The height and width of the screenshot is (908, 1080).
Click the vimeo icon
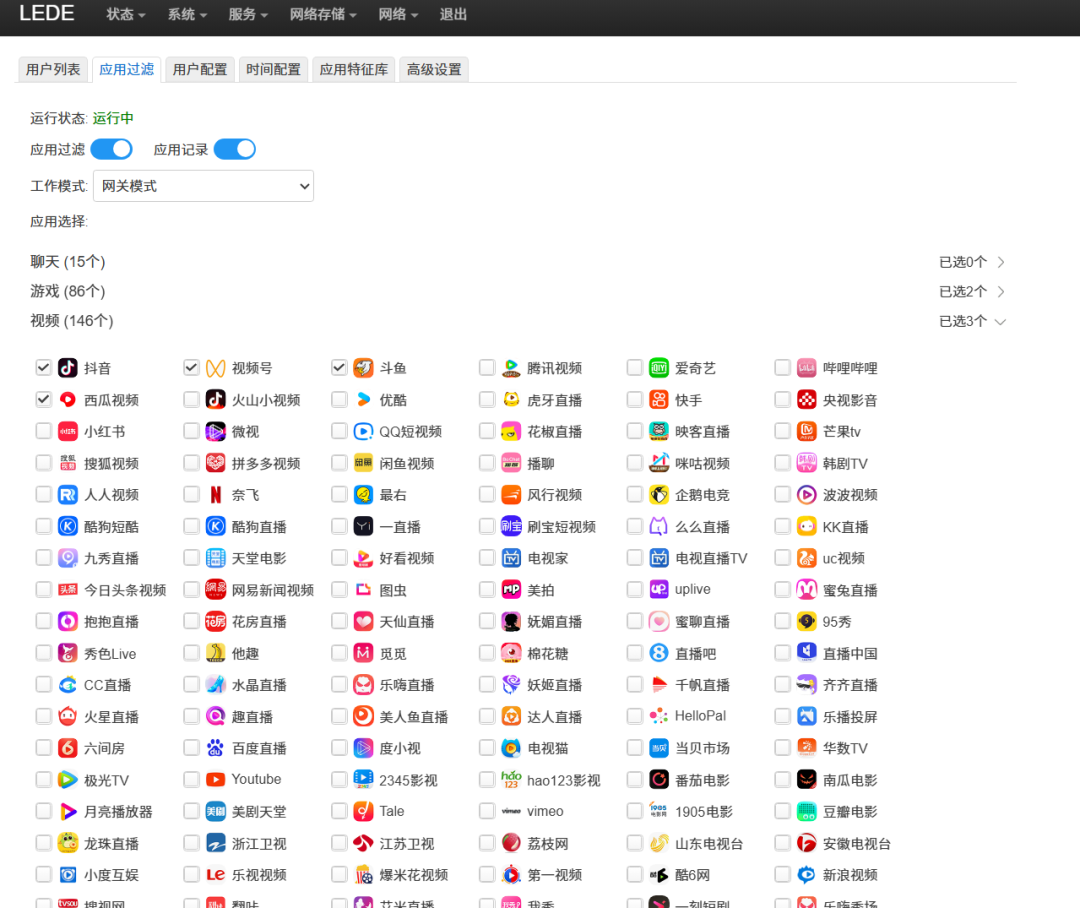[511, 811]
